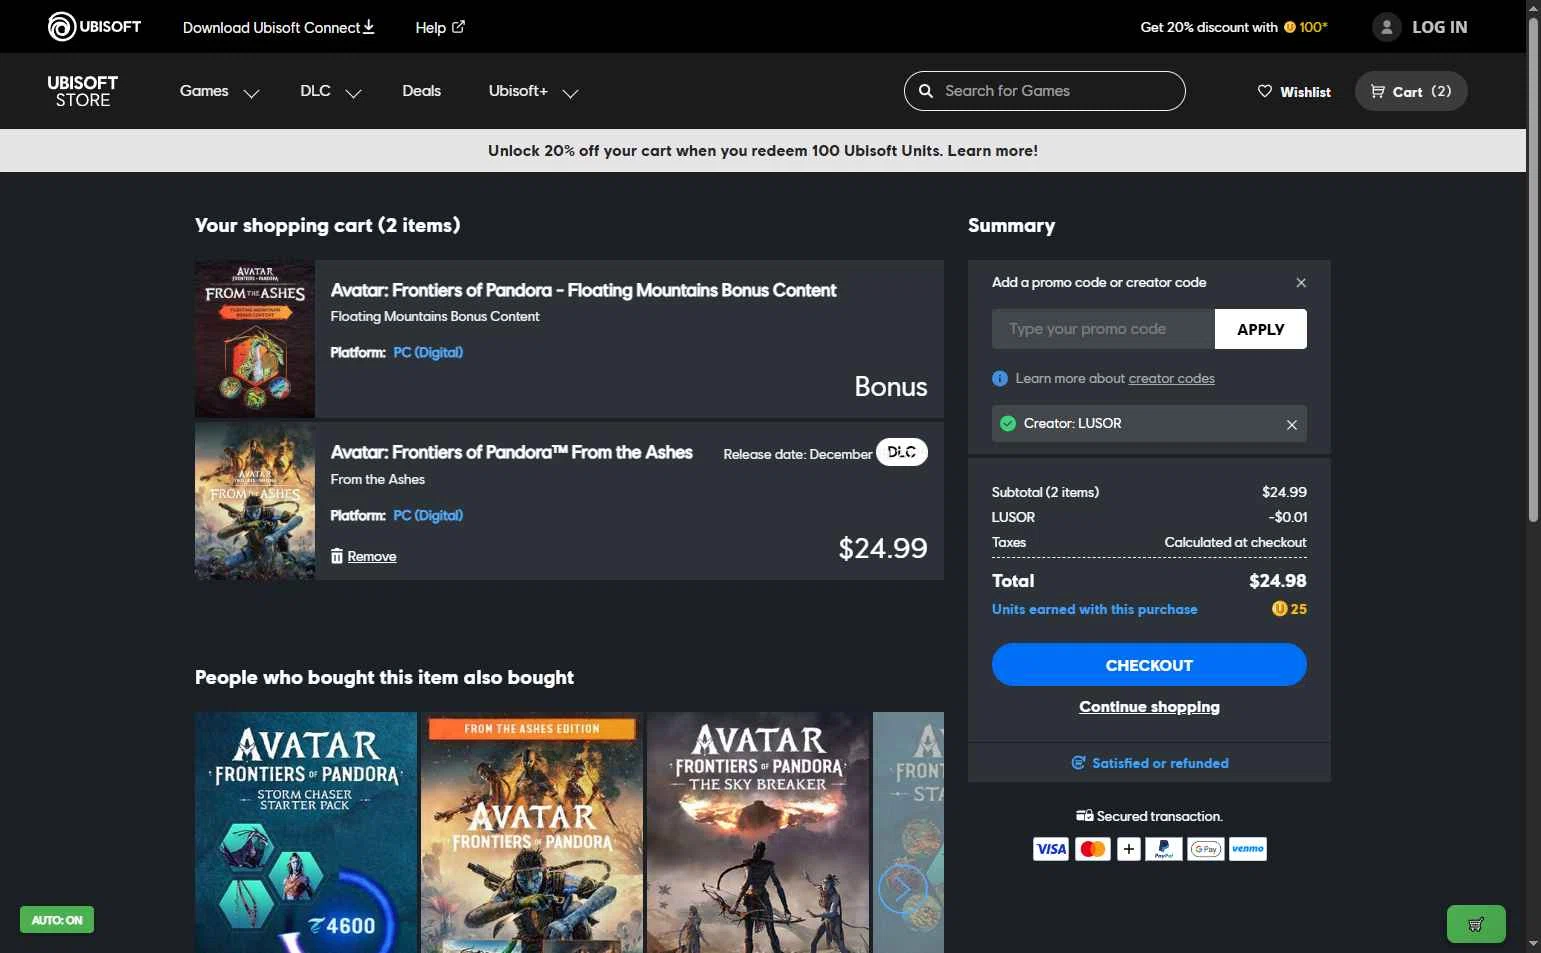Open Storm Chaser Starter Pack card
This screenshot has height=953, width=1541.
(306, 832)
